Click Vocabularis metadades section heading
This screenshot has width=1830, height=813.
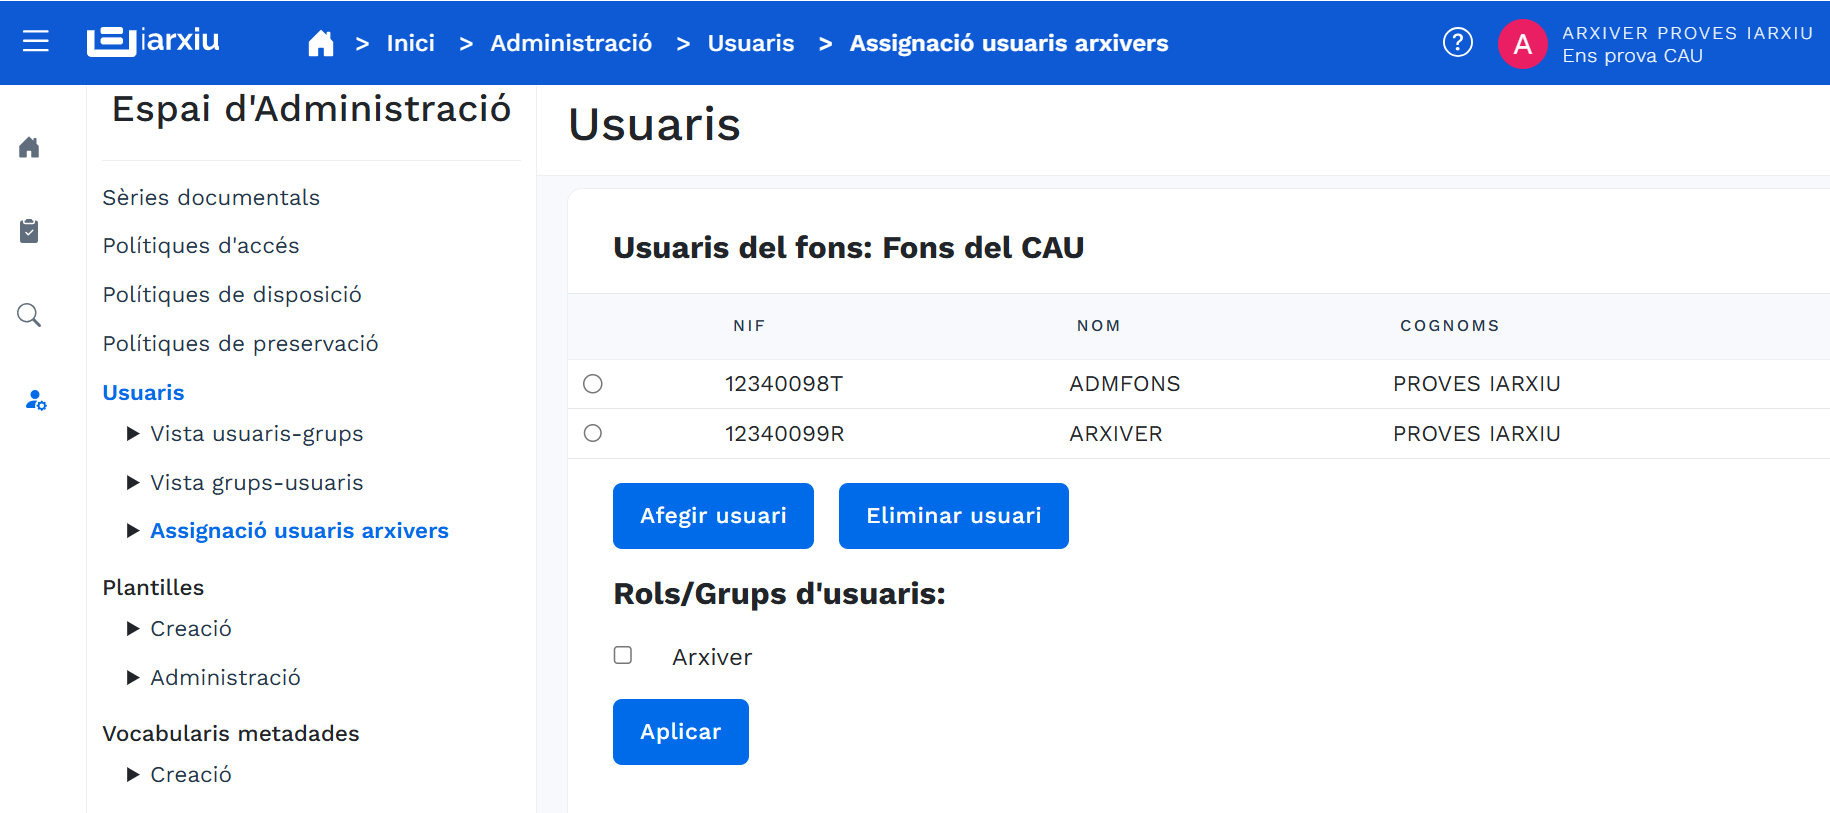(231, 734)
